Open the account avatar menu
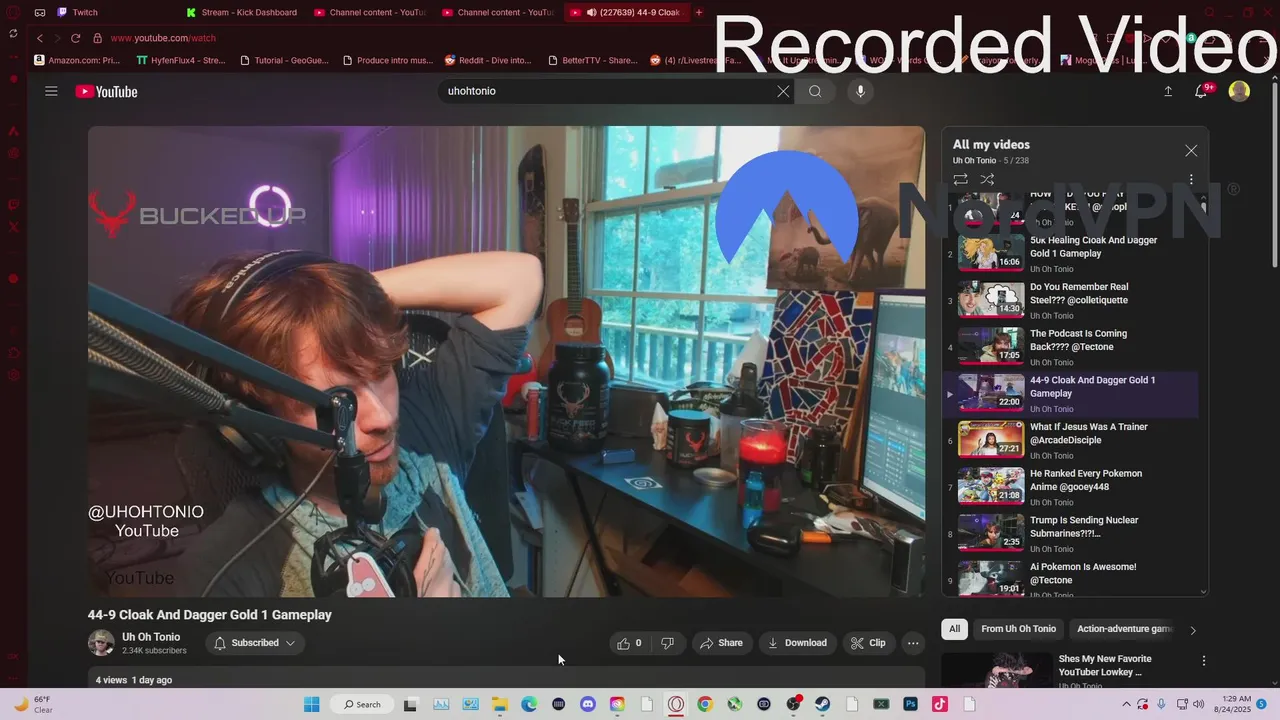 point(1239,91)
